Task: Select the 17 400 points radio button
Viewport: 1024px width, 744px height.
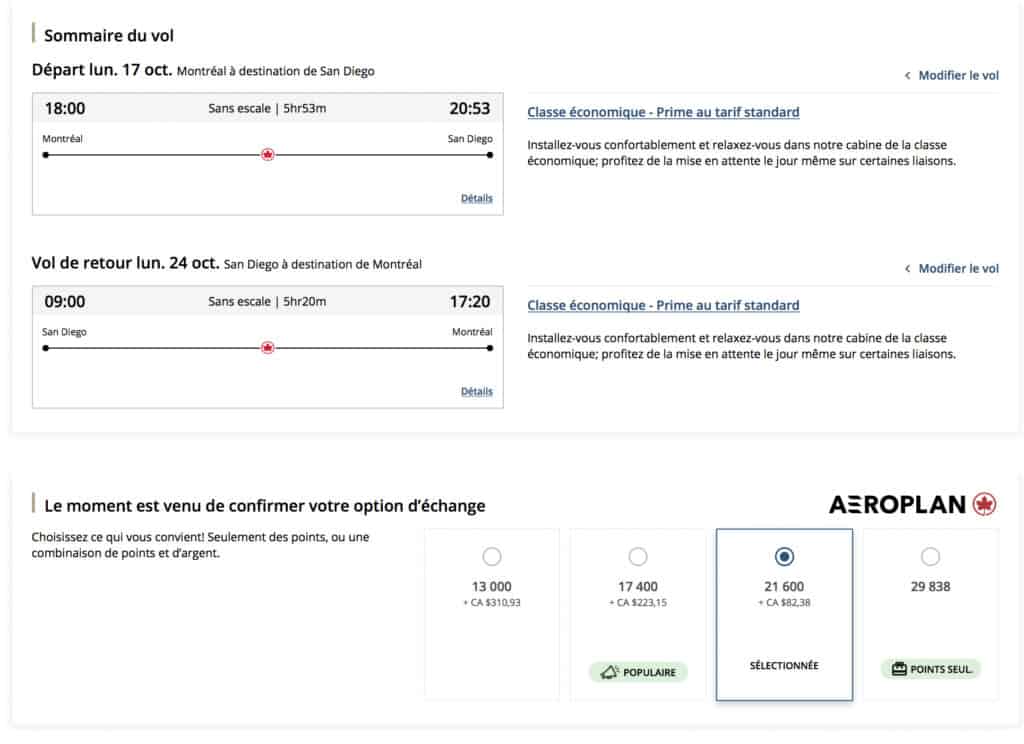Action: (x=638, y=557)
